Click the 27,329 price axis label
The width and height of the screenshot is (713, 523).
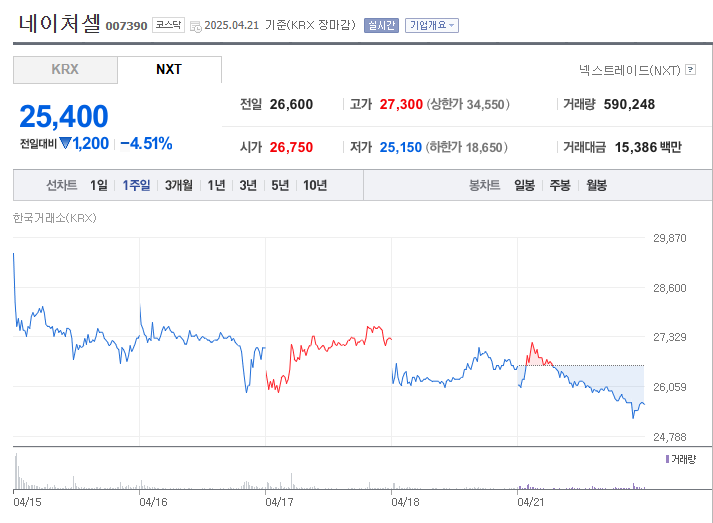click(x=670, y=337)
